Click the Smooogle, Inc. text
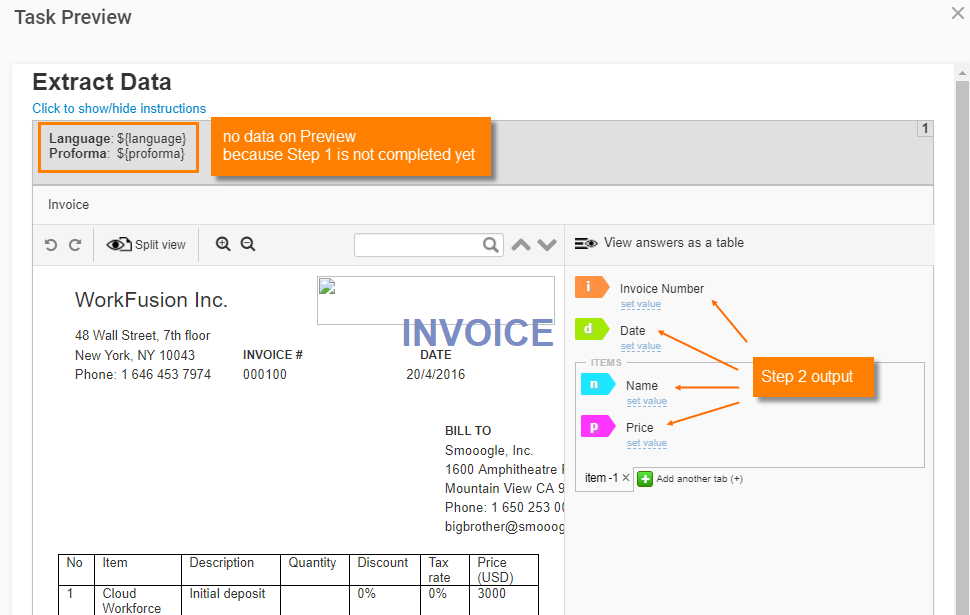 click(x=489, y=450)
